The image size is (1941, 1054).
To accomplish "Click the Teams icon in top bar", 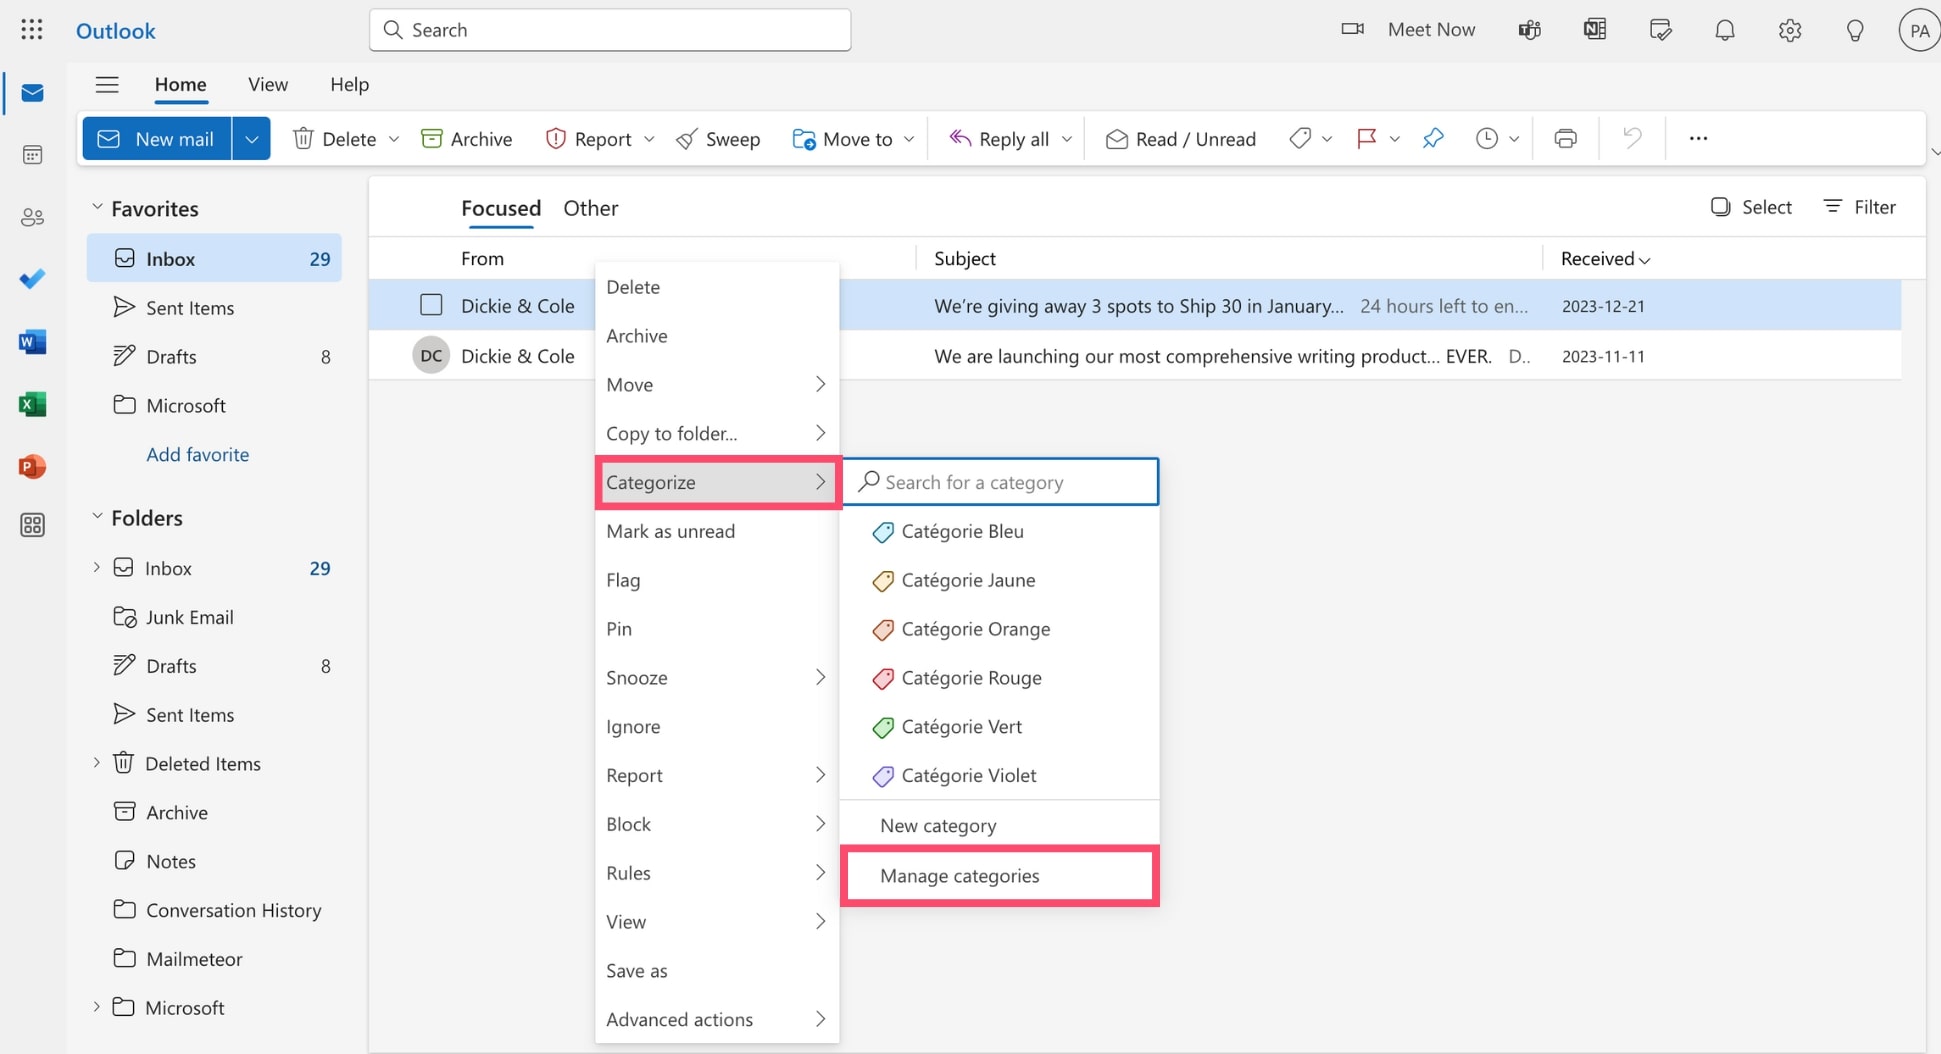I will (x=1529, y=30).
